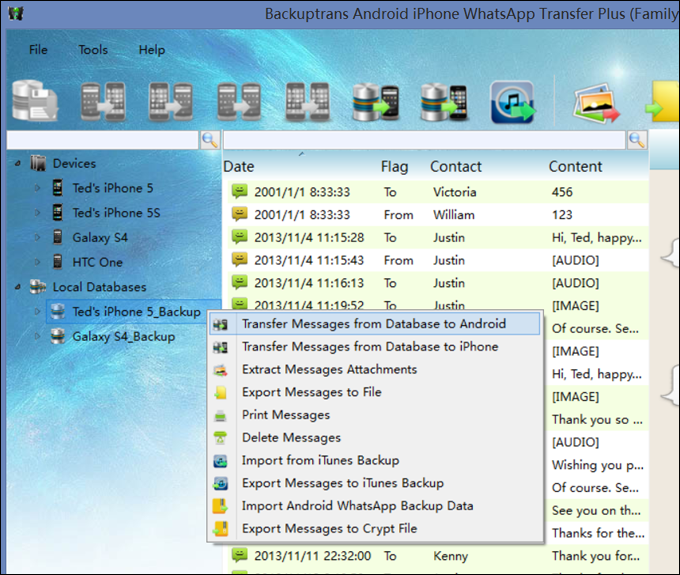Choose Export Messages to iTunes Backup

click(375, 484)
